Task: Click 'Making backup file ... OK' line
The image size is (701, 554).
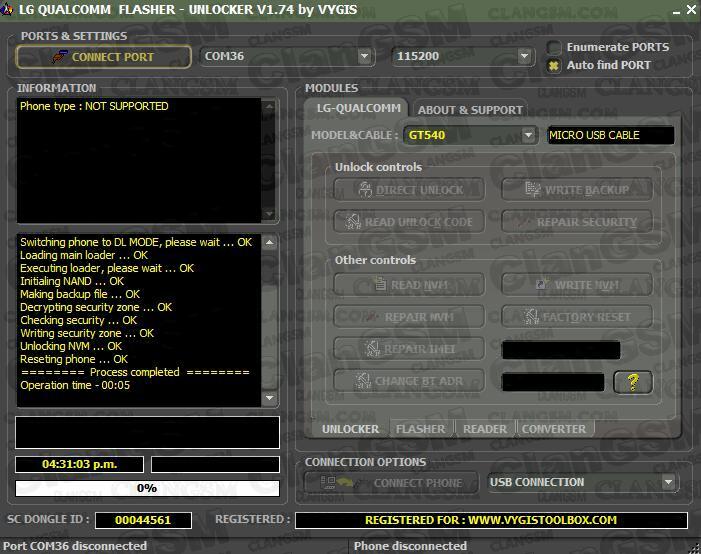Action: (x=80, y=294)
